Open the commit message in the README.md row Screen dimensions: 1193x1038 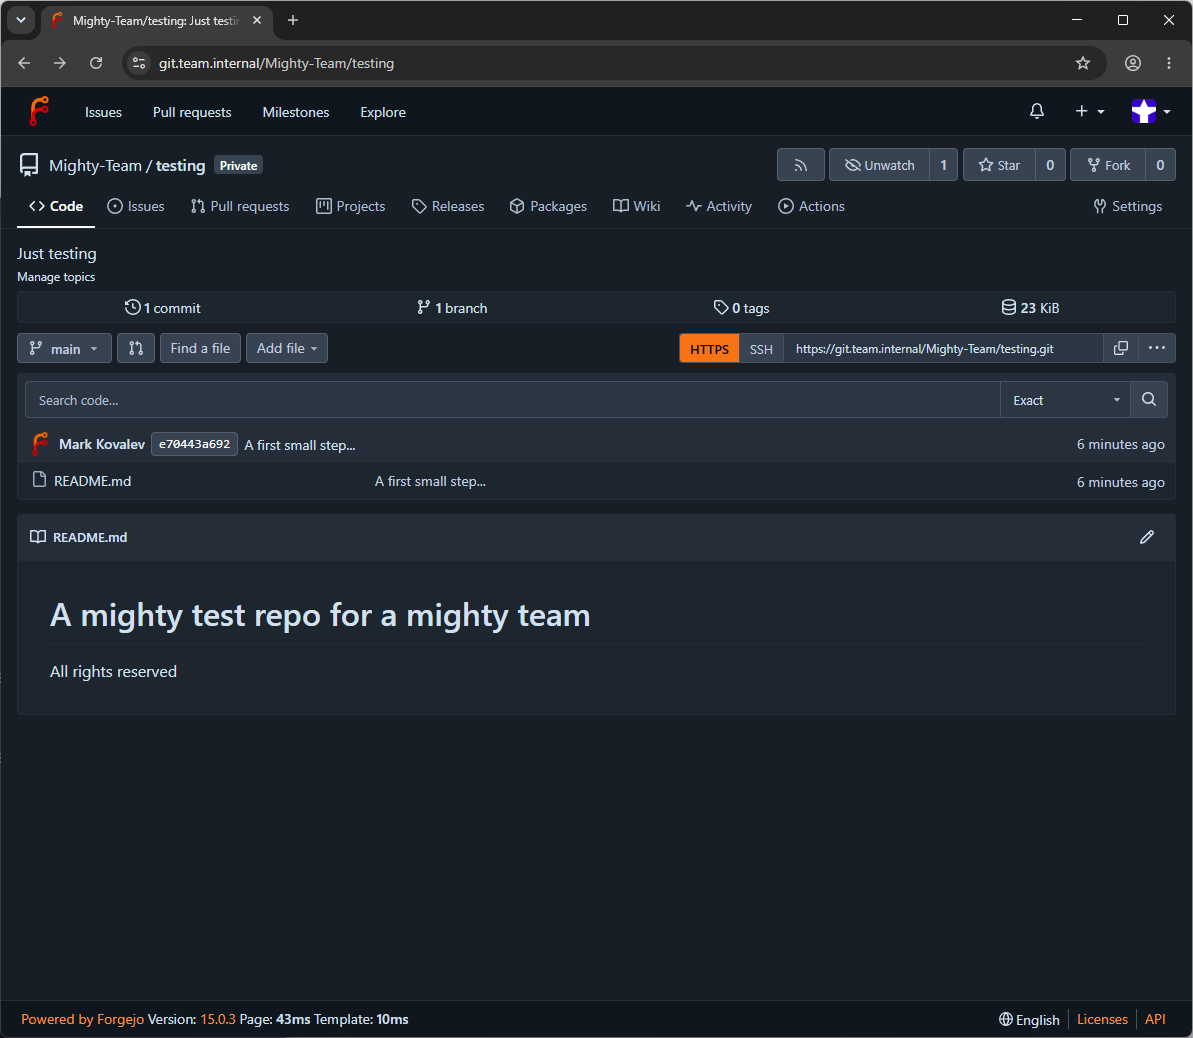[430, 481]
